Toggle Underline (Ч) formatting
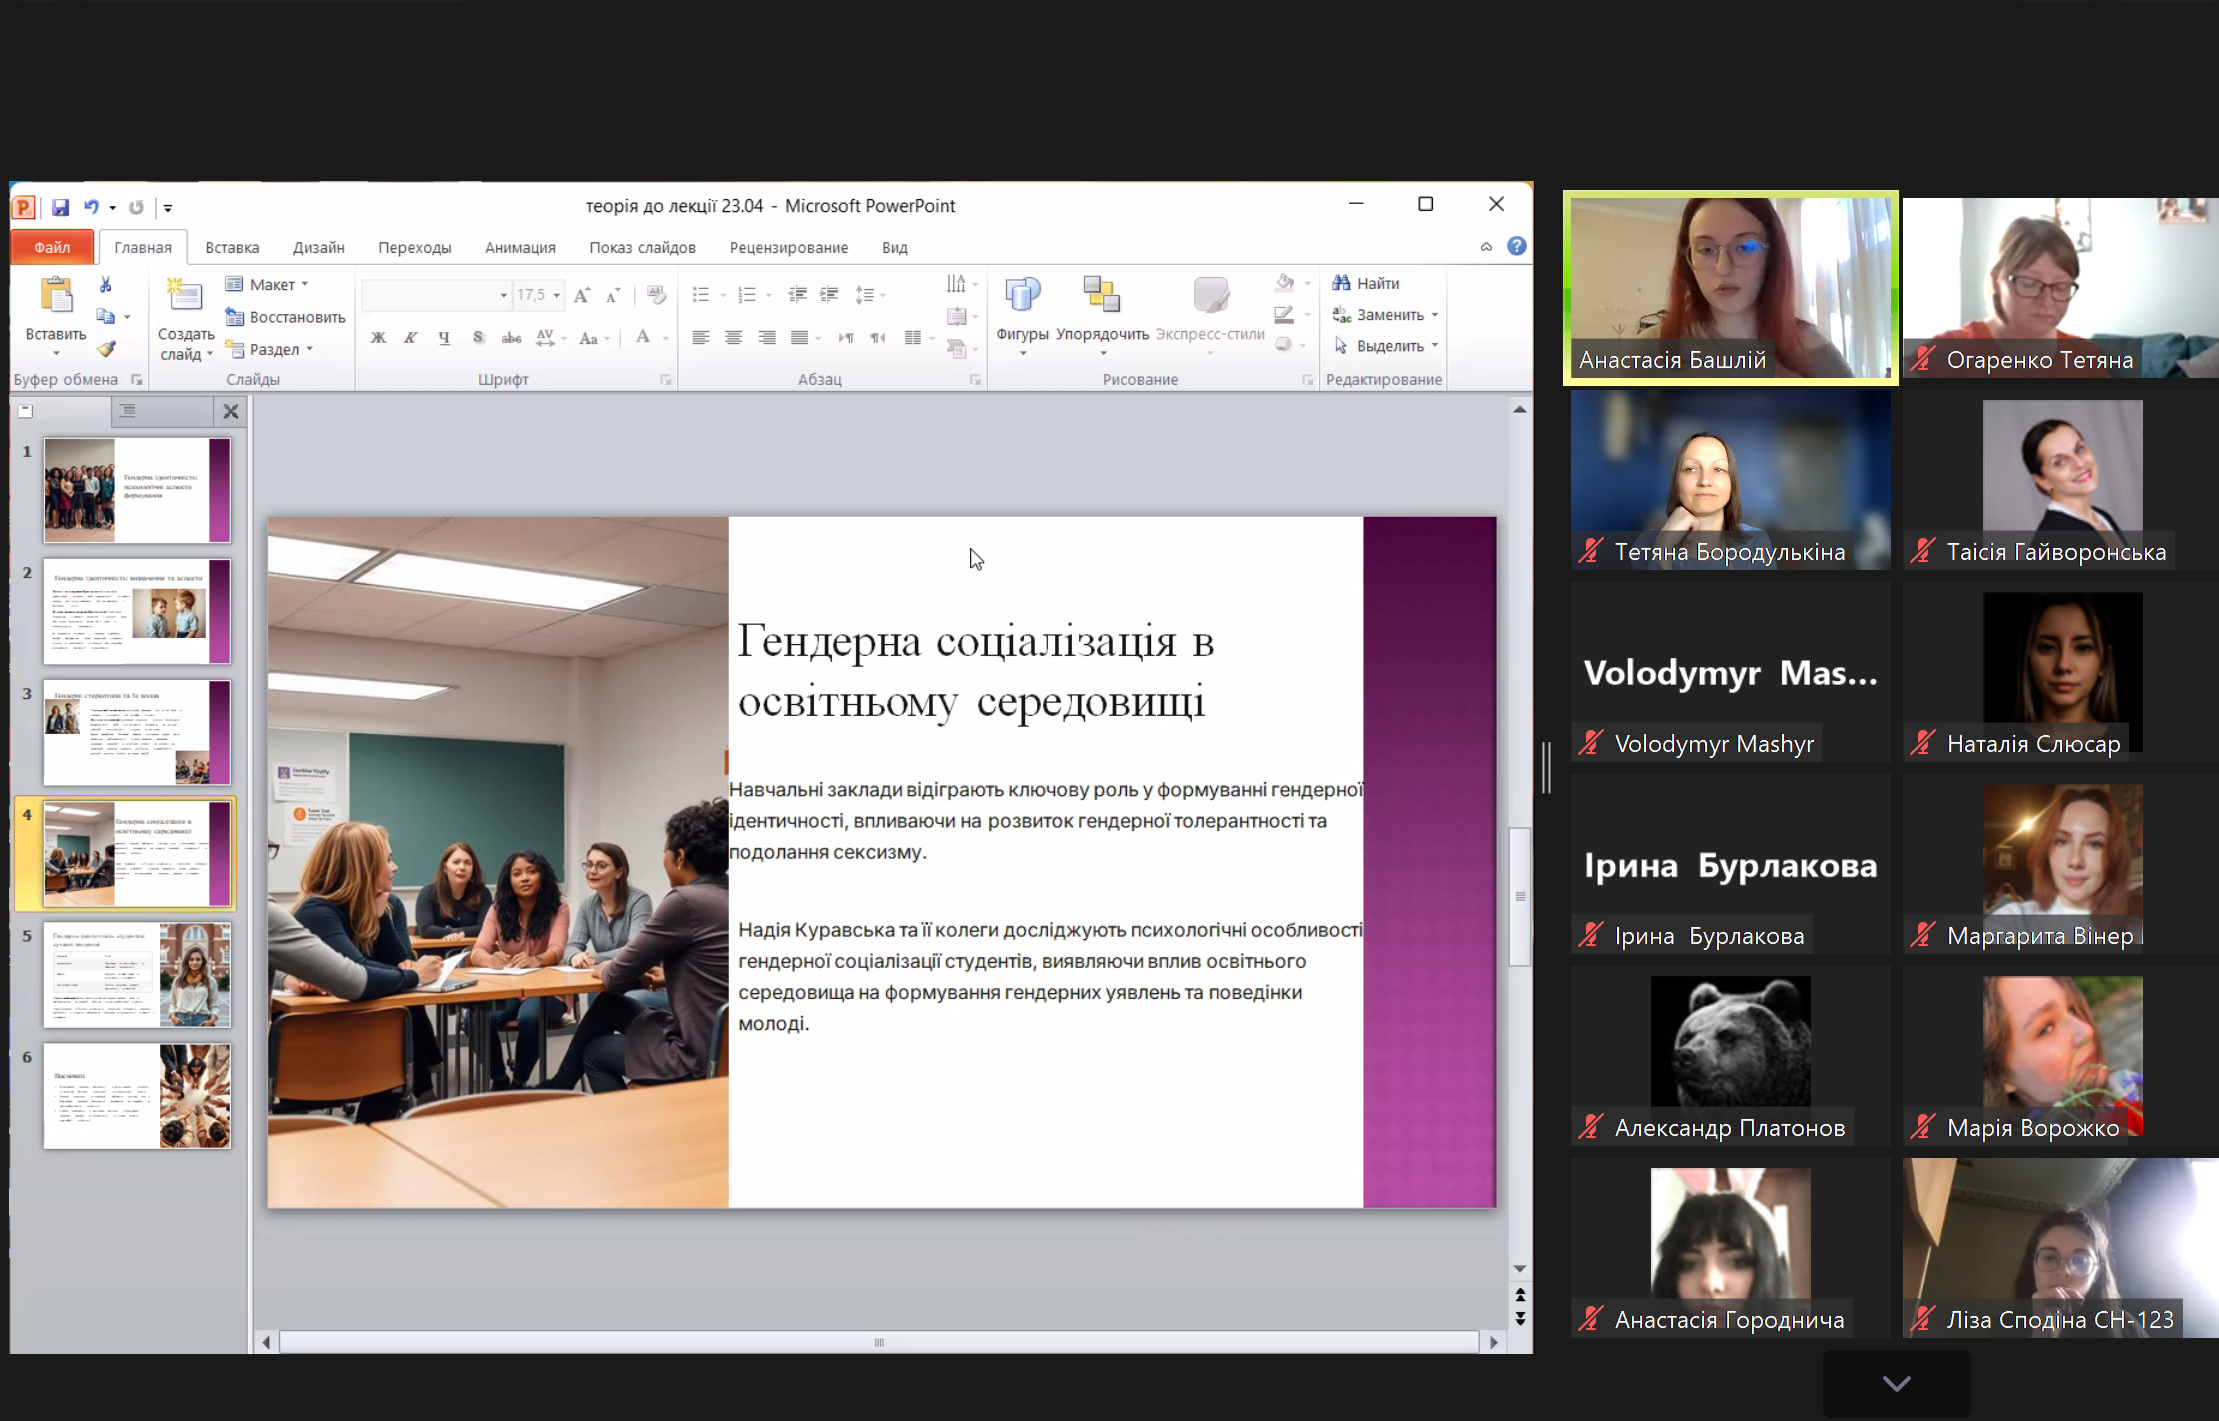This screenshot has width=2219, height=1421. click(x=444, y=338)
